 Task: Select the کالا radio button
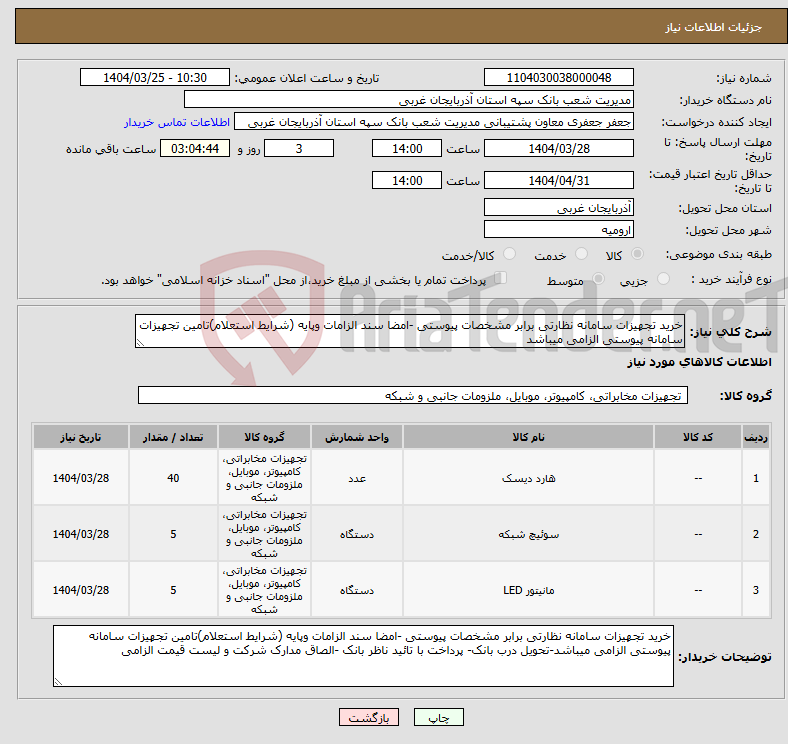click(637, 254)
